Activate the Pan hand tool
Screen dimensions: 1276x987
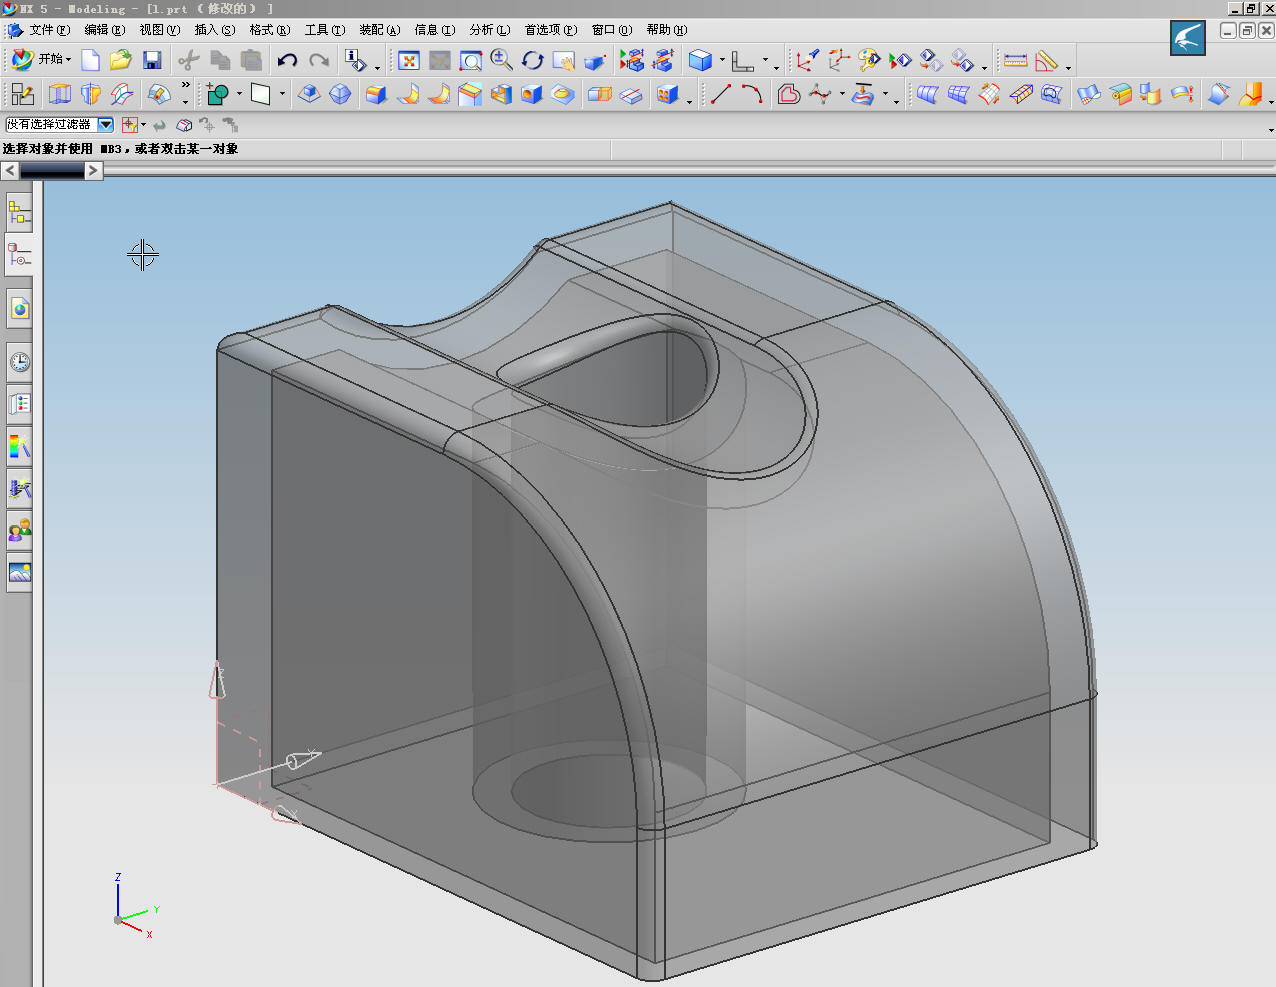click(x=564, y=61)
